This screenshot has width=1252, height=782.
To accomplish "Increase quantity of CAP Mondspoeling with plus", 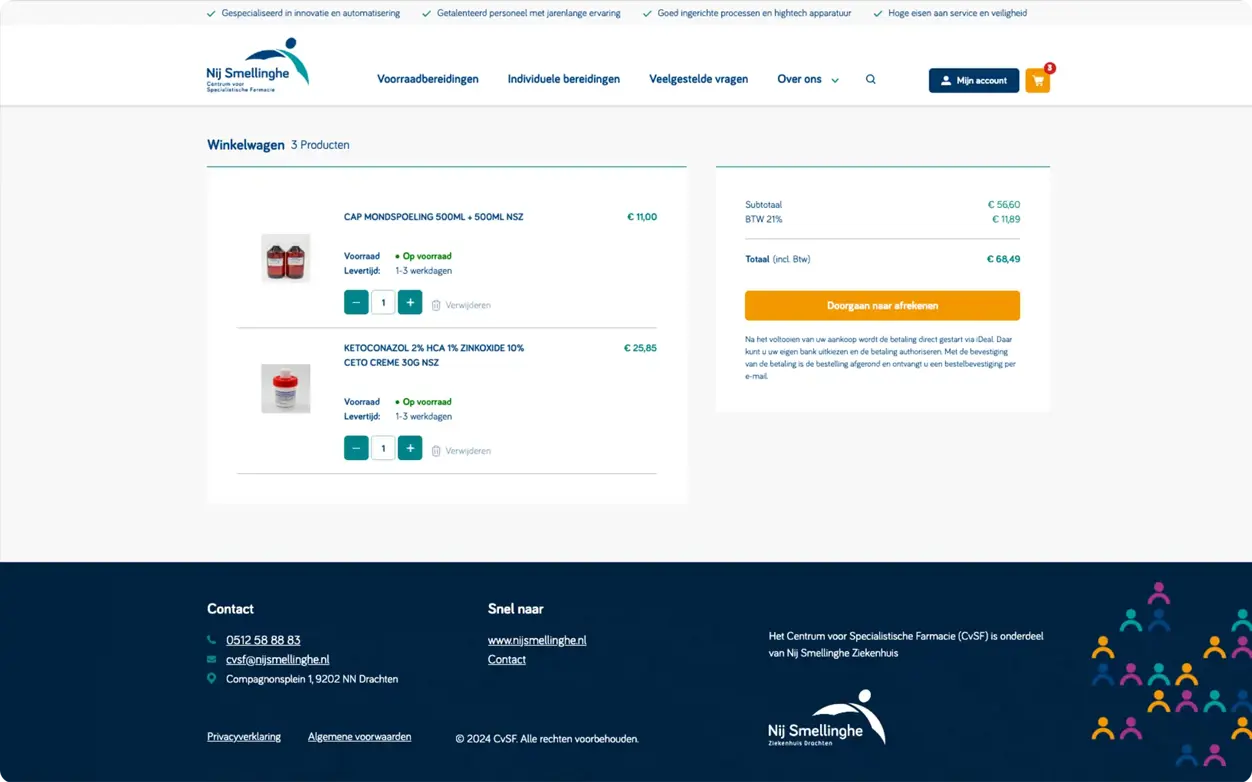I will click(410, 302).
